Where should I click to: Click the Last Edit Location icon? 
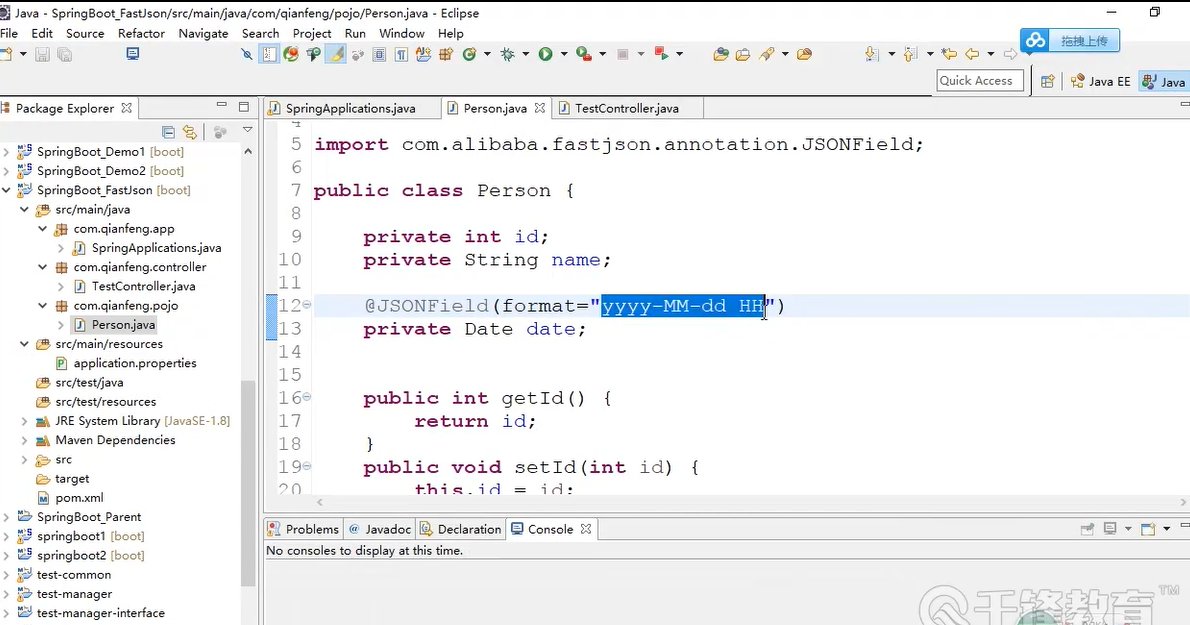pyautogui.click(x=949, y=54)
